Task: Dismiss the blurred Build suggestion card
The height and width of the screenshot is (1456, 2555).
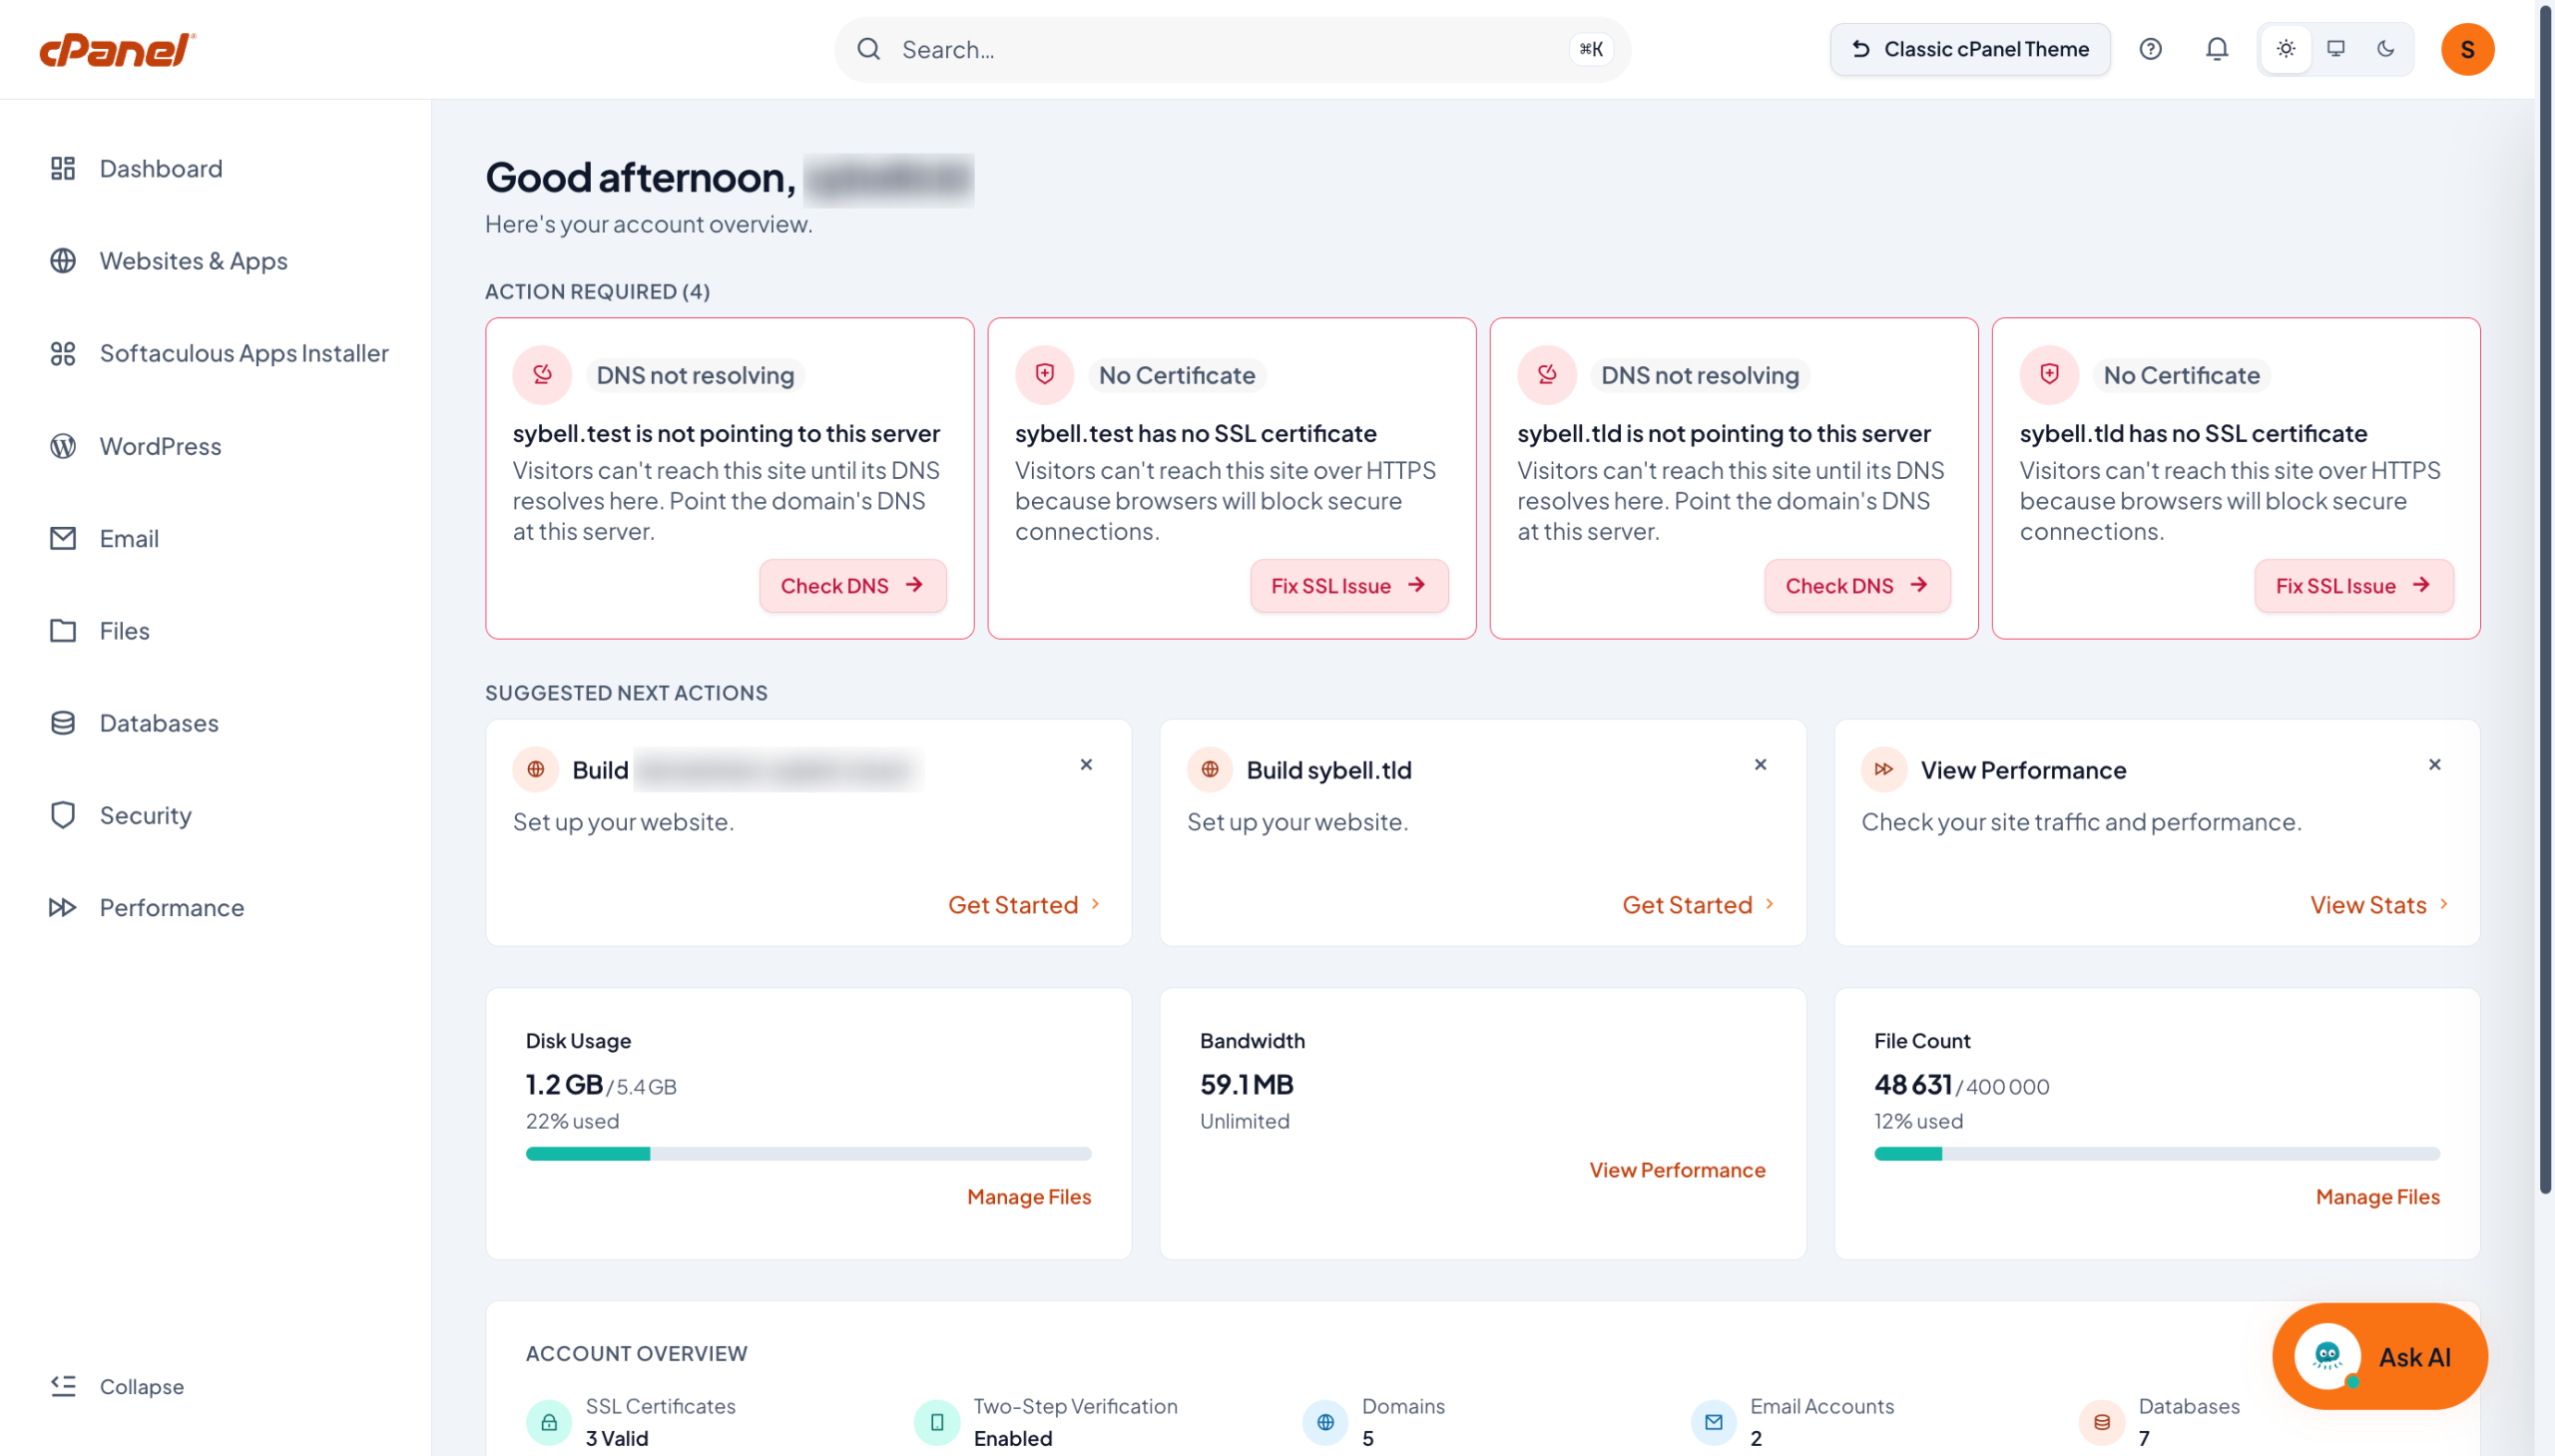Action: pos(1086,765)
